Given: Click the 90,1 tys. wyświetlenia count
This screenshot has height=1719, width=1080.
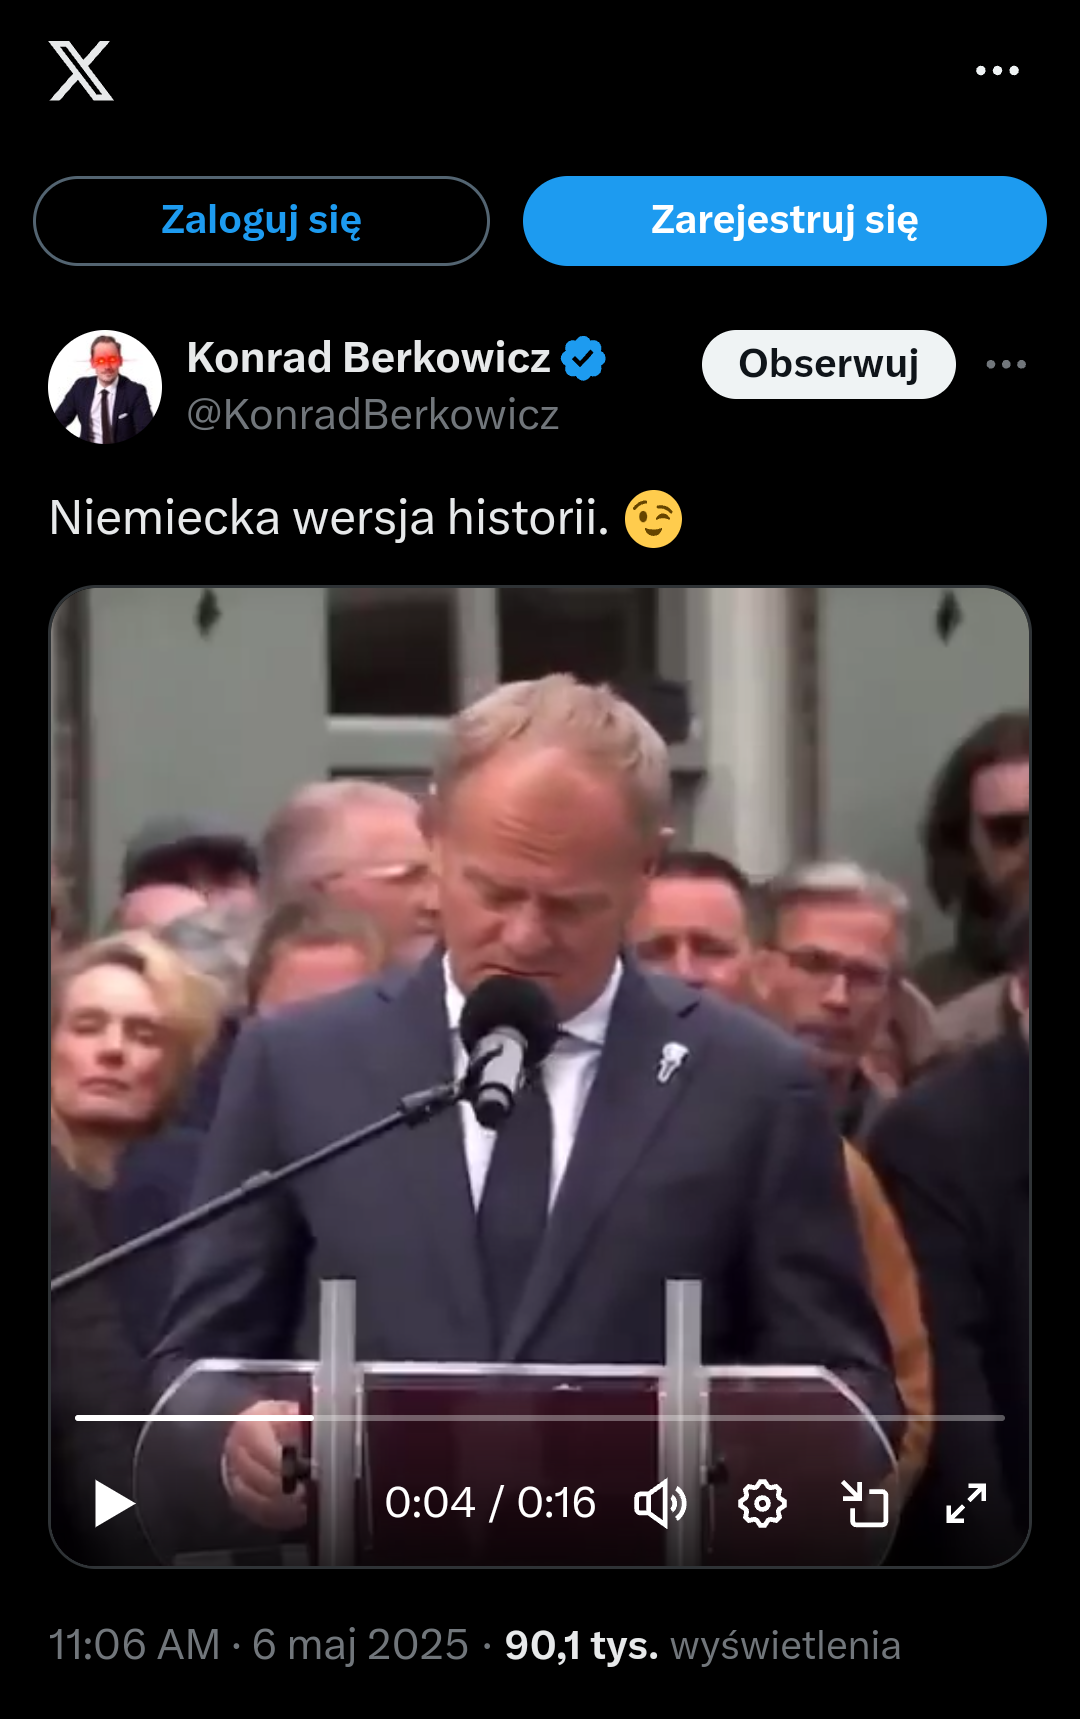Looking at the screenshot, I should click(703, 1645).
